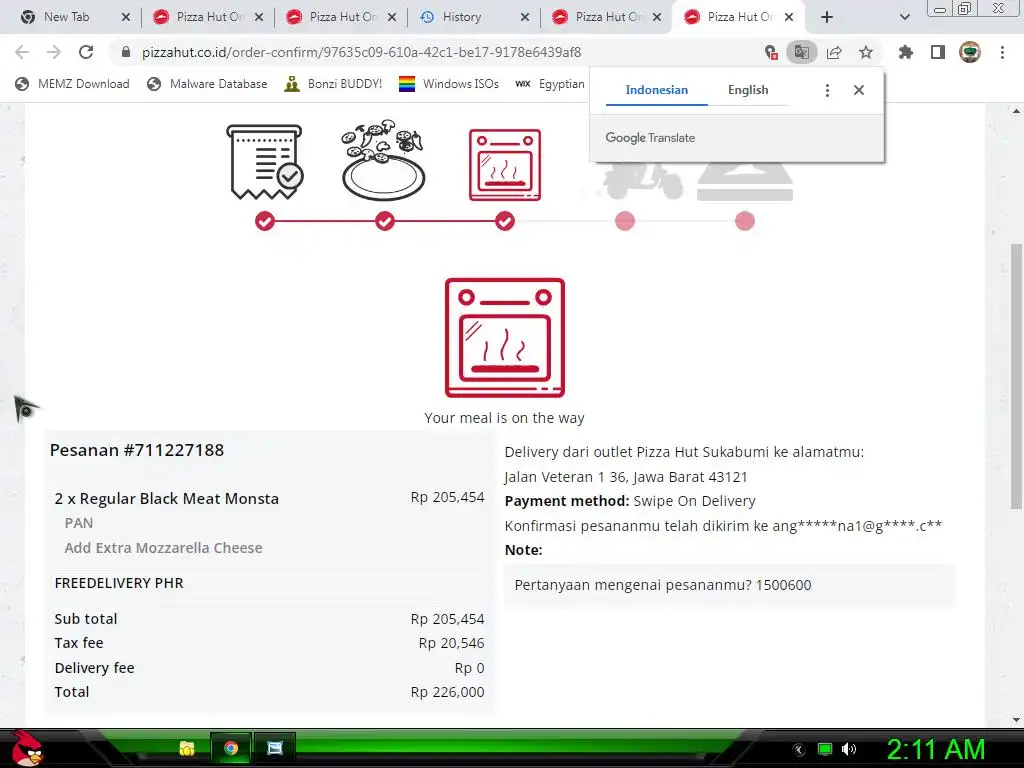The image size is (1024, 768).
Task: Click order number Pesanan #711227188
Action: 136,450
